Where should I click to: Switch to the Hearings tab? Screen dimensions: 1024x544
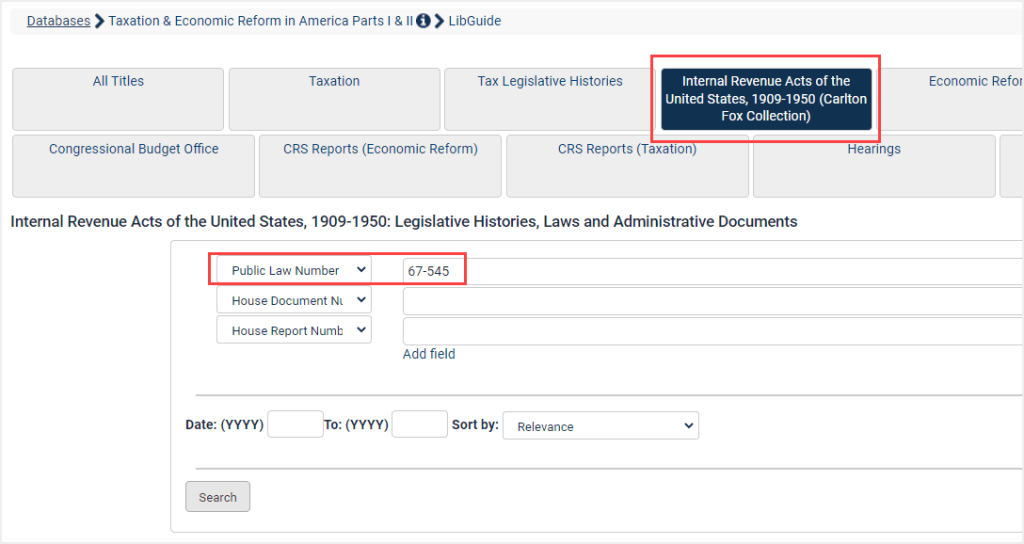pos(874,167)
